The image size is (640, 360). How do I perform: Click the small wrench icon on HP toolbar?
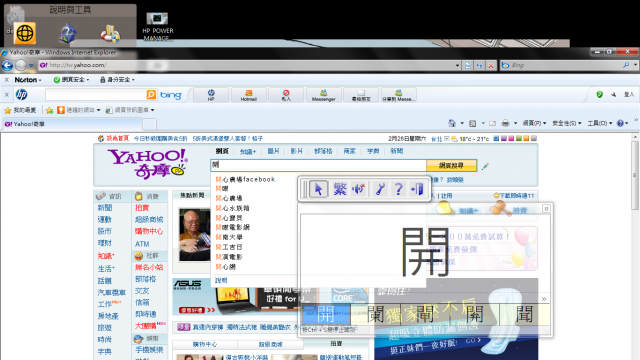coord(613,95)
